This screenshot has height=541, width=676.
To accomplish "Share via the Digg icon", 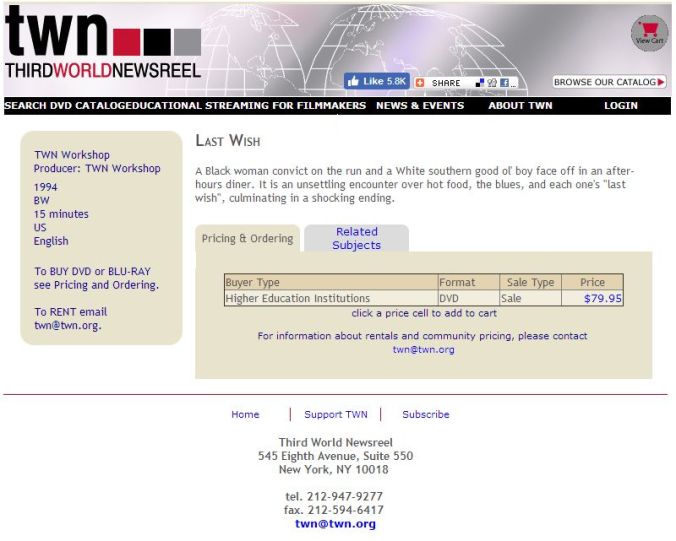I will [x=491, y=83].
